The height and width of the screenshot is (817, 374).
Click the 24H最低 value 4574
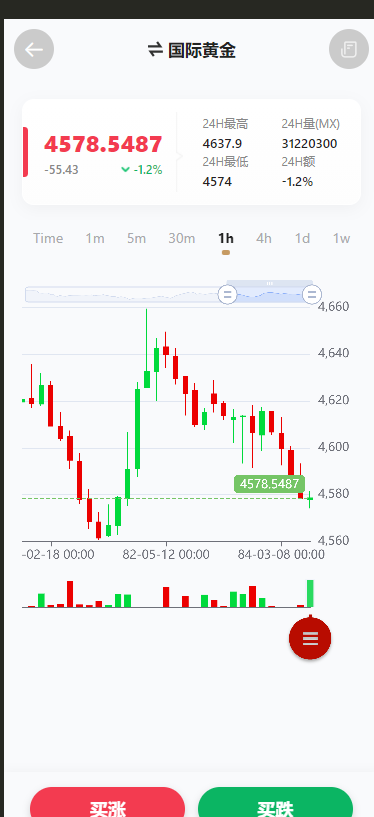(217, 182)
